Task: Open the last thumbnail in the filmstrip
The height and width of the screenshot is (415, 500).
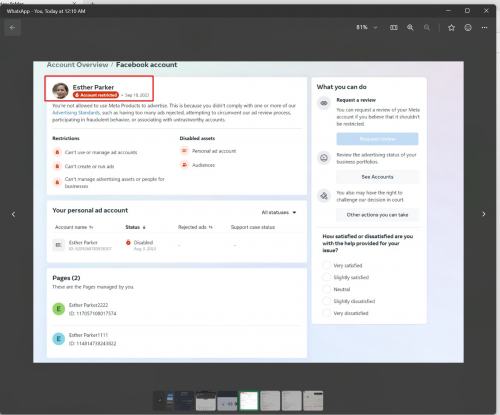Action: (x=313, y=401)
